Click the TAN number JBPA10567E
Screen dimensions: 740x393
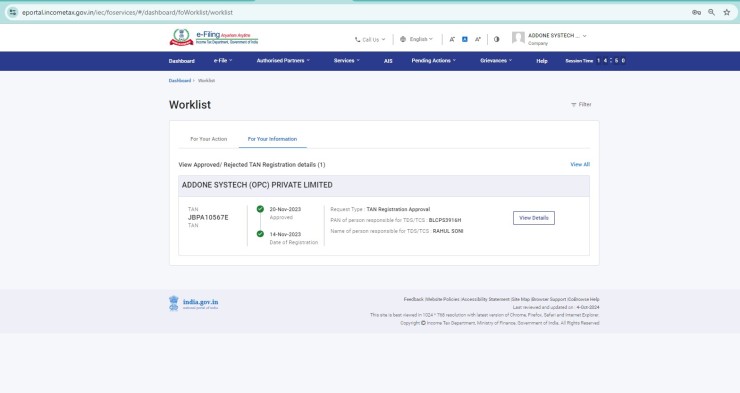tap(208, 217)
